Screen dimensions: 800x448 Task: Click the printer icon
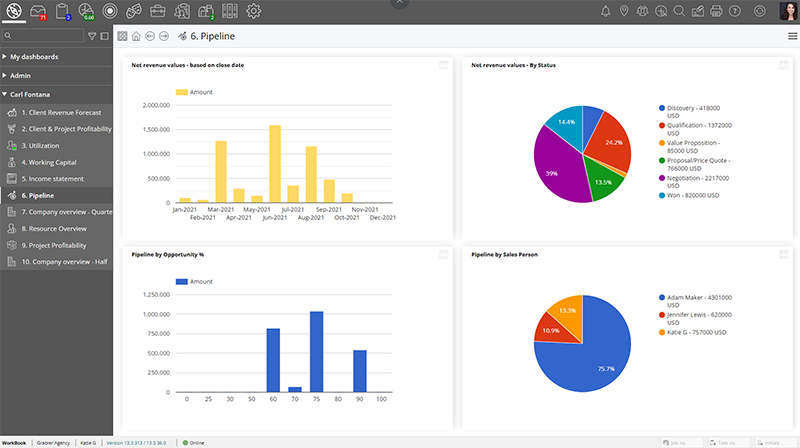click(x=716, y=12)
